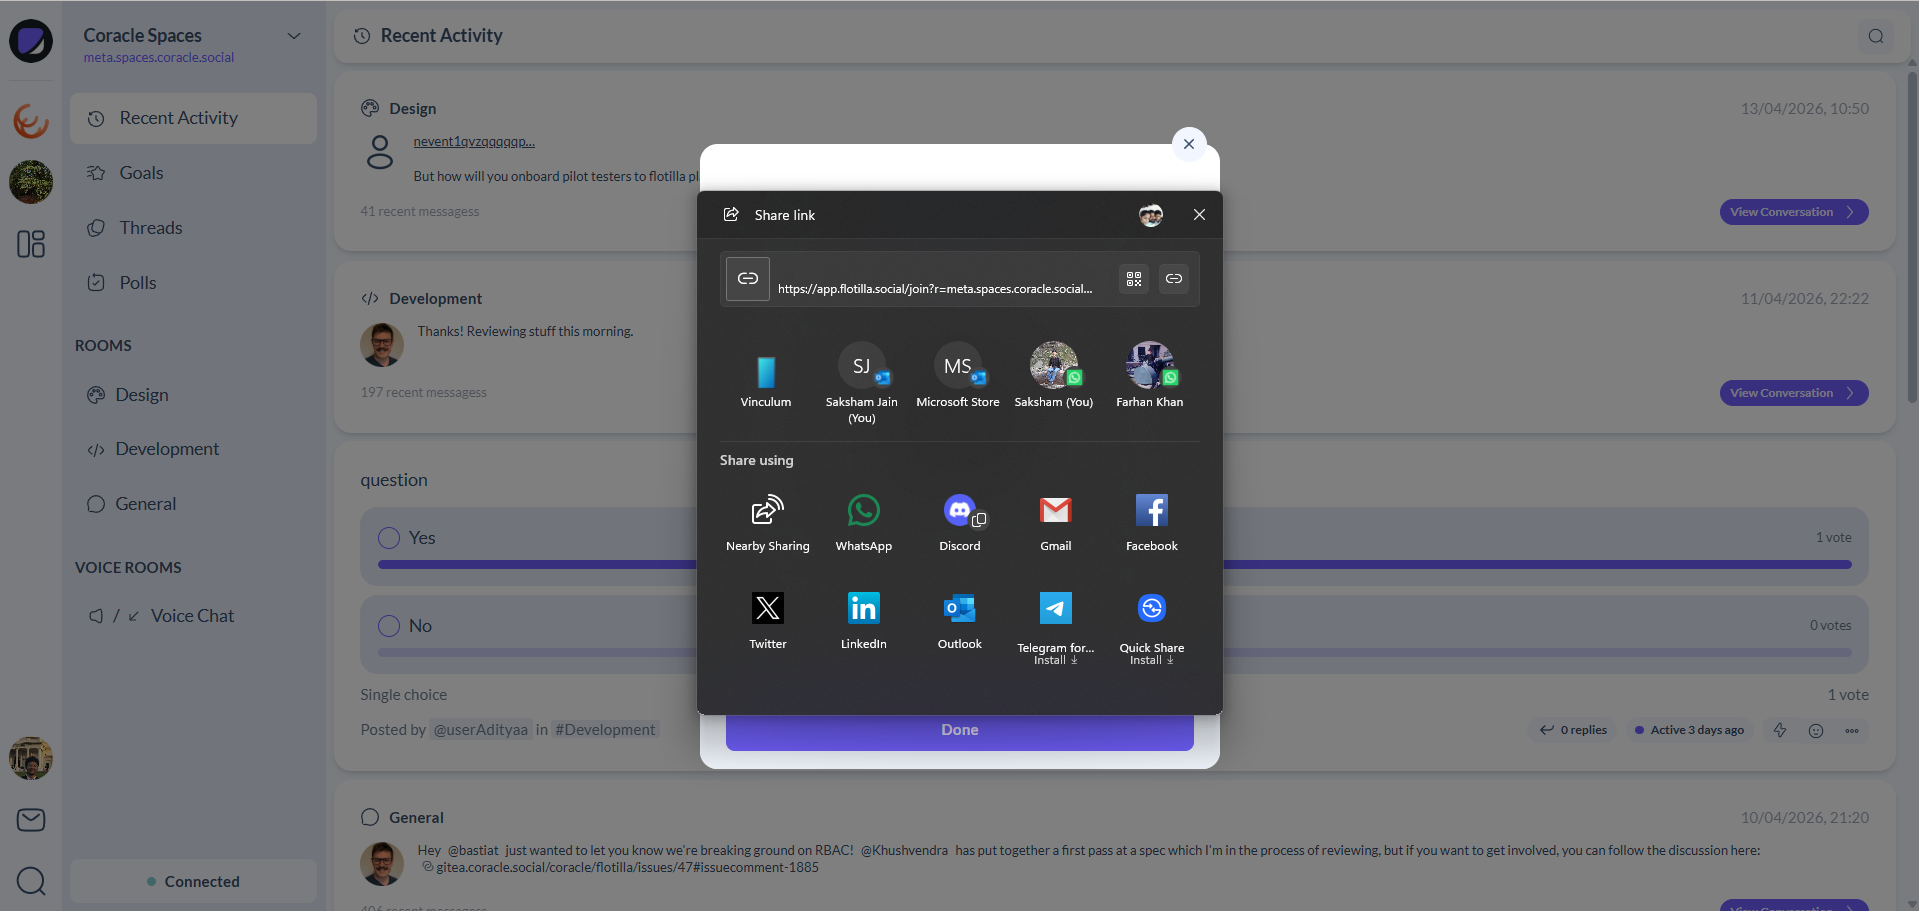Click the No vote progress bar

point(1114,653)
